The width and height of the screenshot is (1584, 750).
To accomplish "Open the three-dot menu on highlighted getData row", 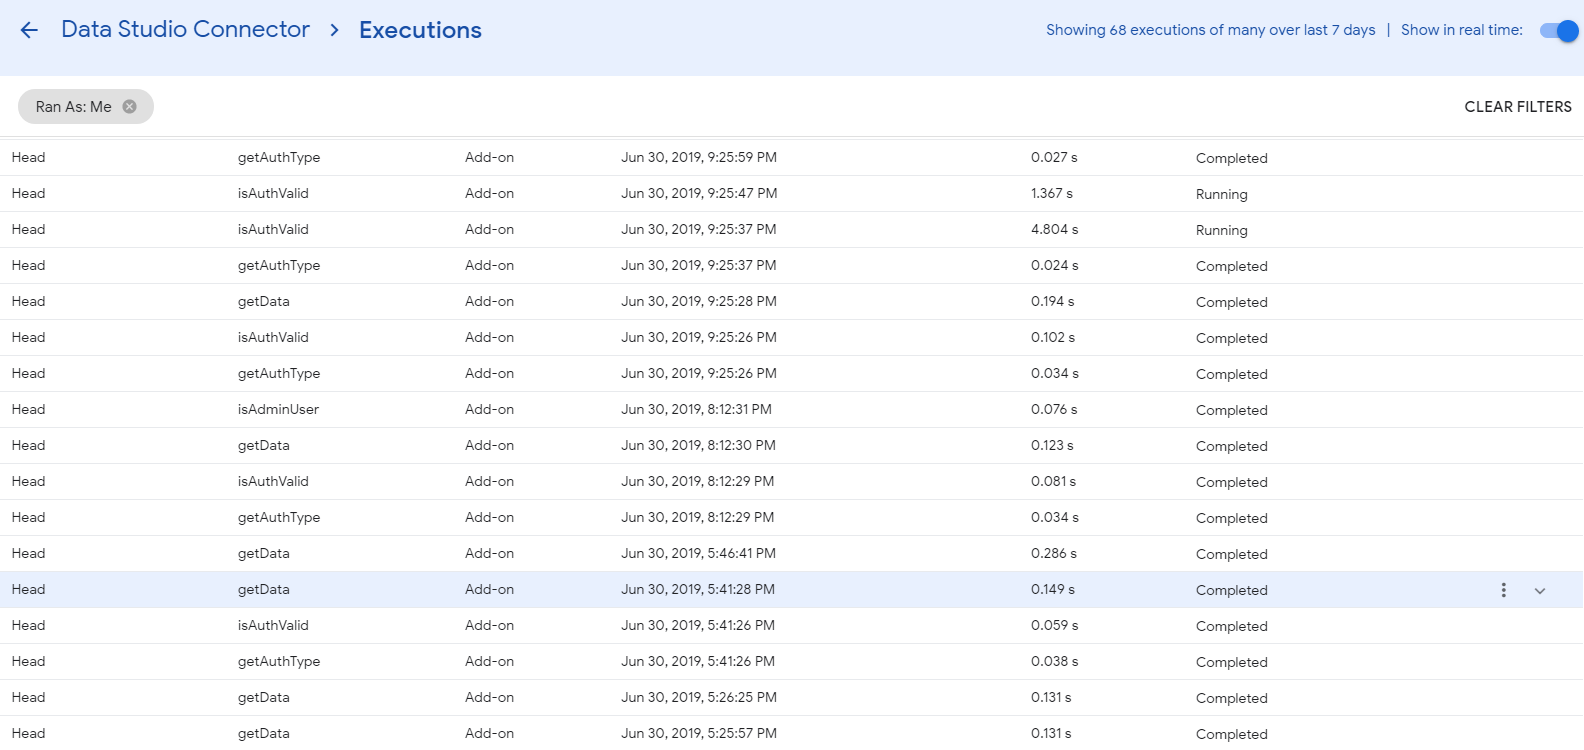I will click(x=1503, y=590).
